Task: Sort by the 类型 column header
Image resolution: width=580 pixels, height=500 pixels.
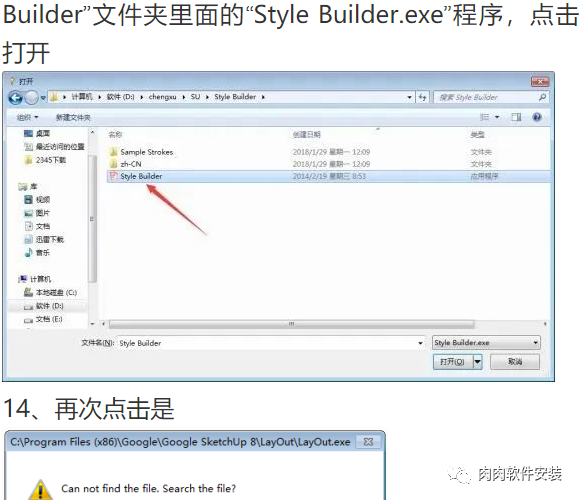Action: (478, 135)
